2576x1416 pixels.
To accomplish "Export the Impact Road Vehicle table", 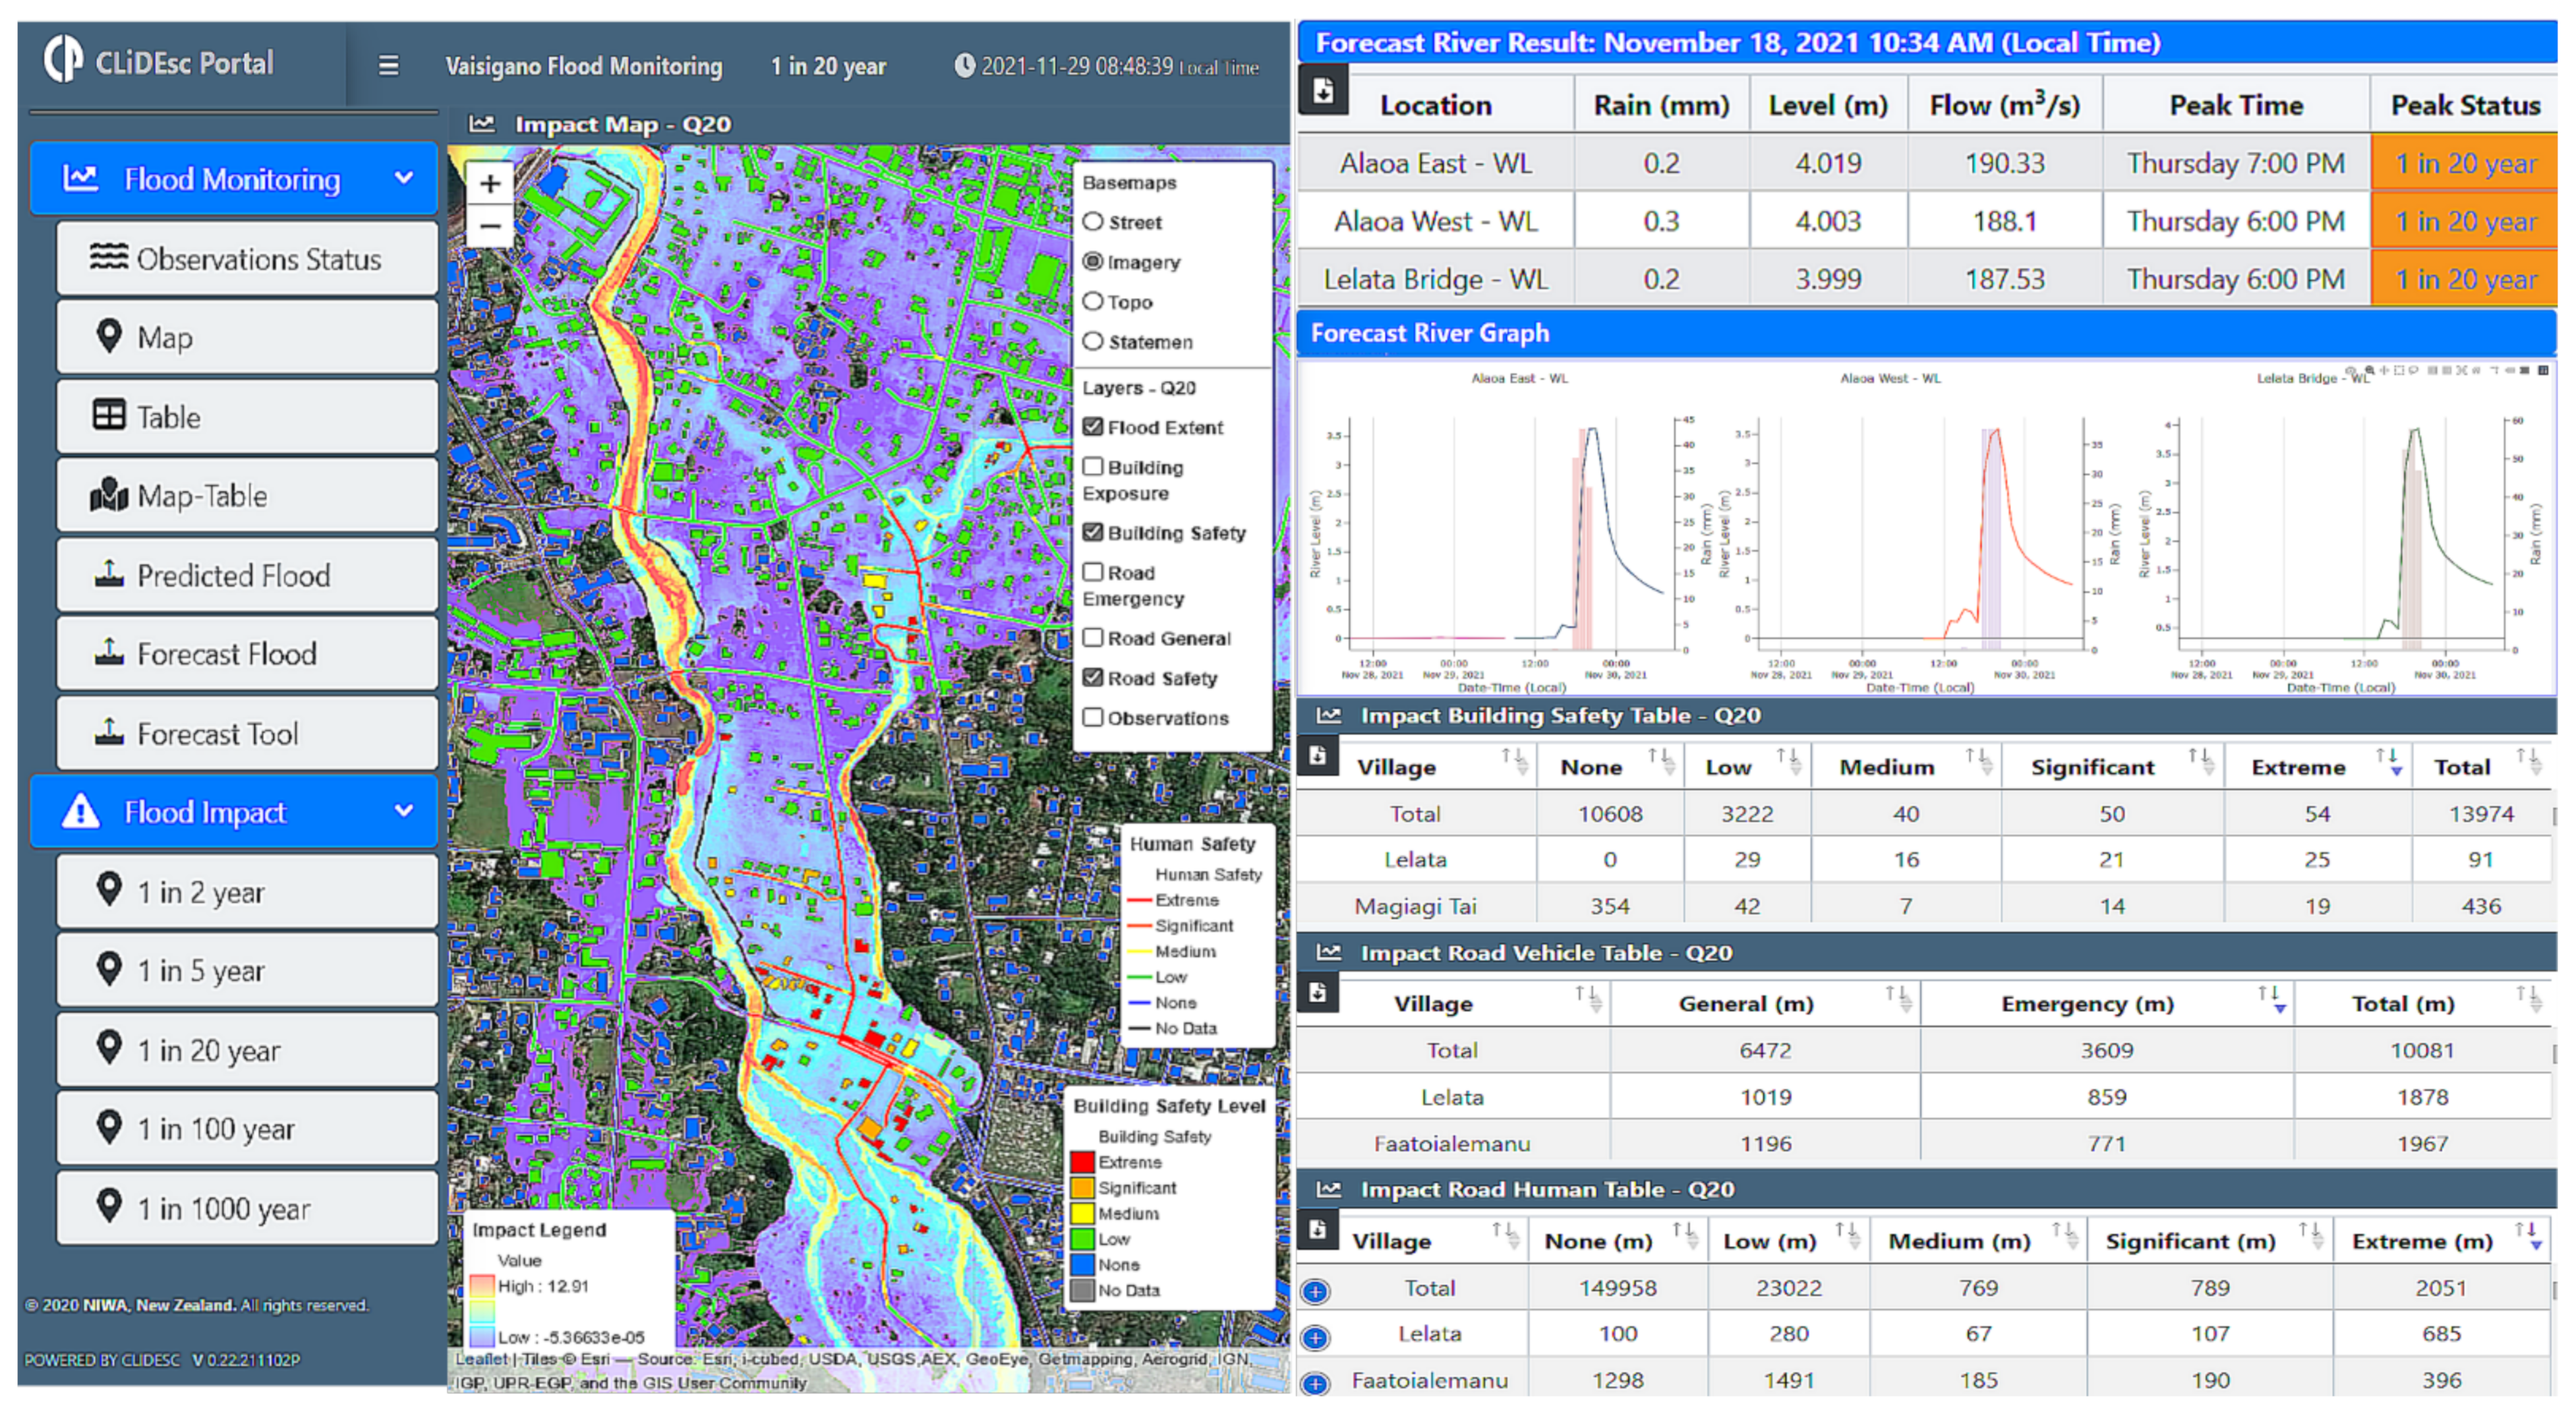I will point(1317,992).
